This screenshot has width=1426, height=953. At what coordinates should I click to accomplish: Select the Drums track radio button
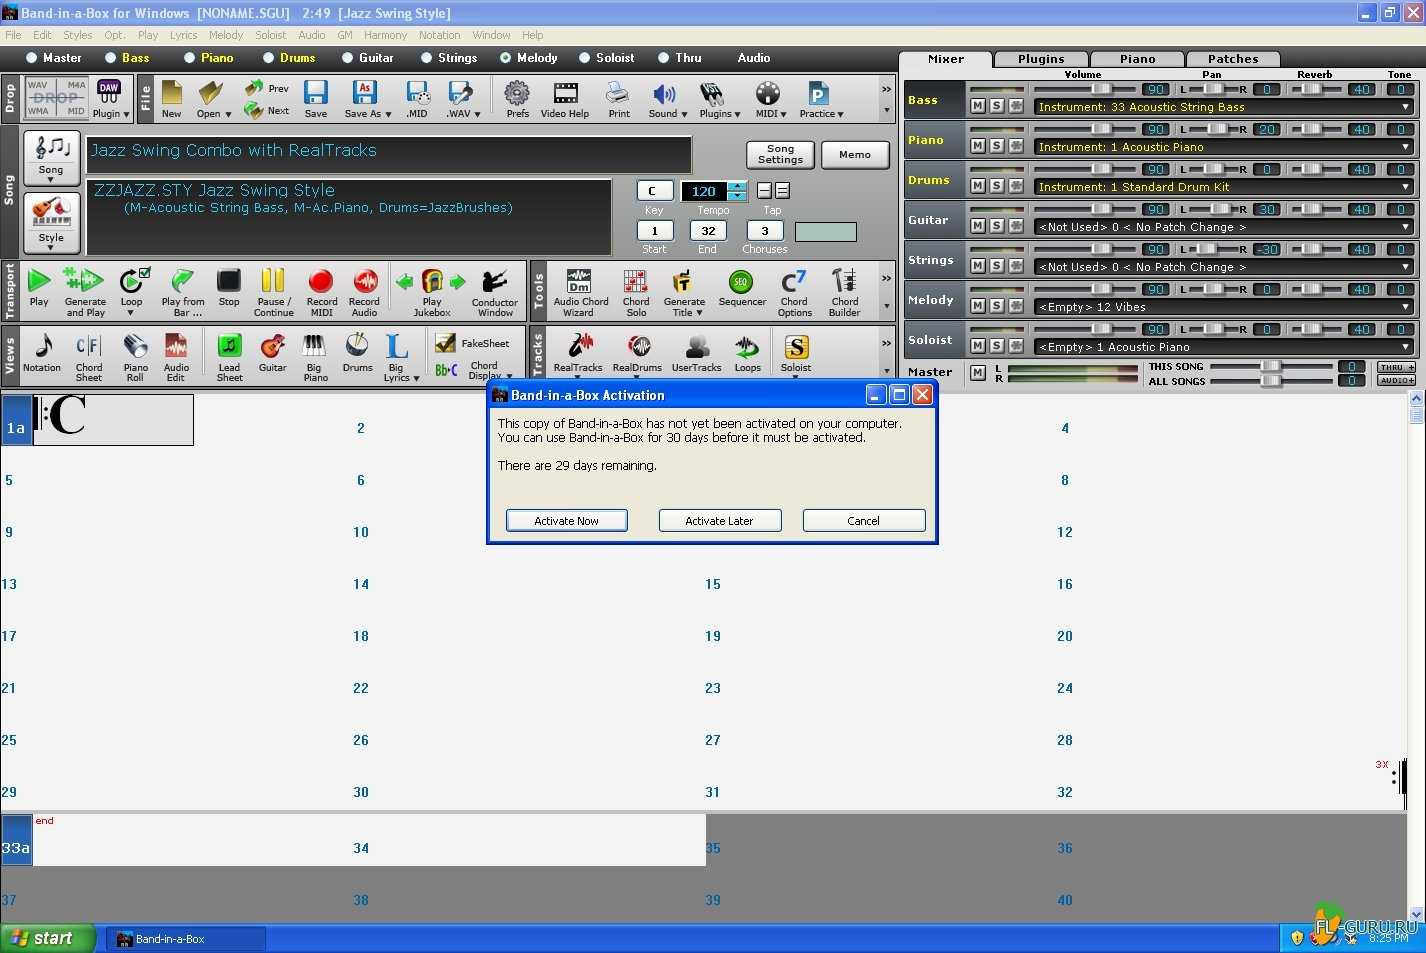tap(269, 58)
